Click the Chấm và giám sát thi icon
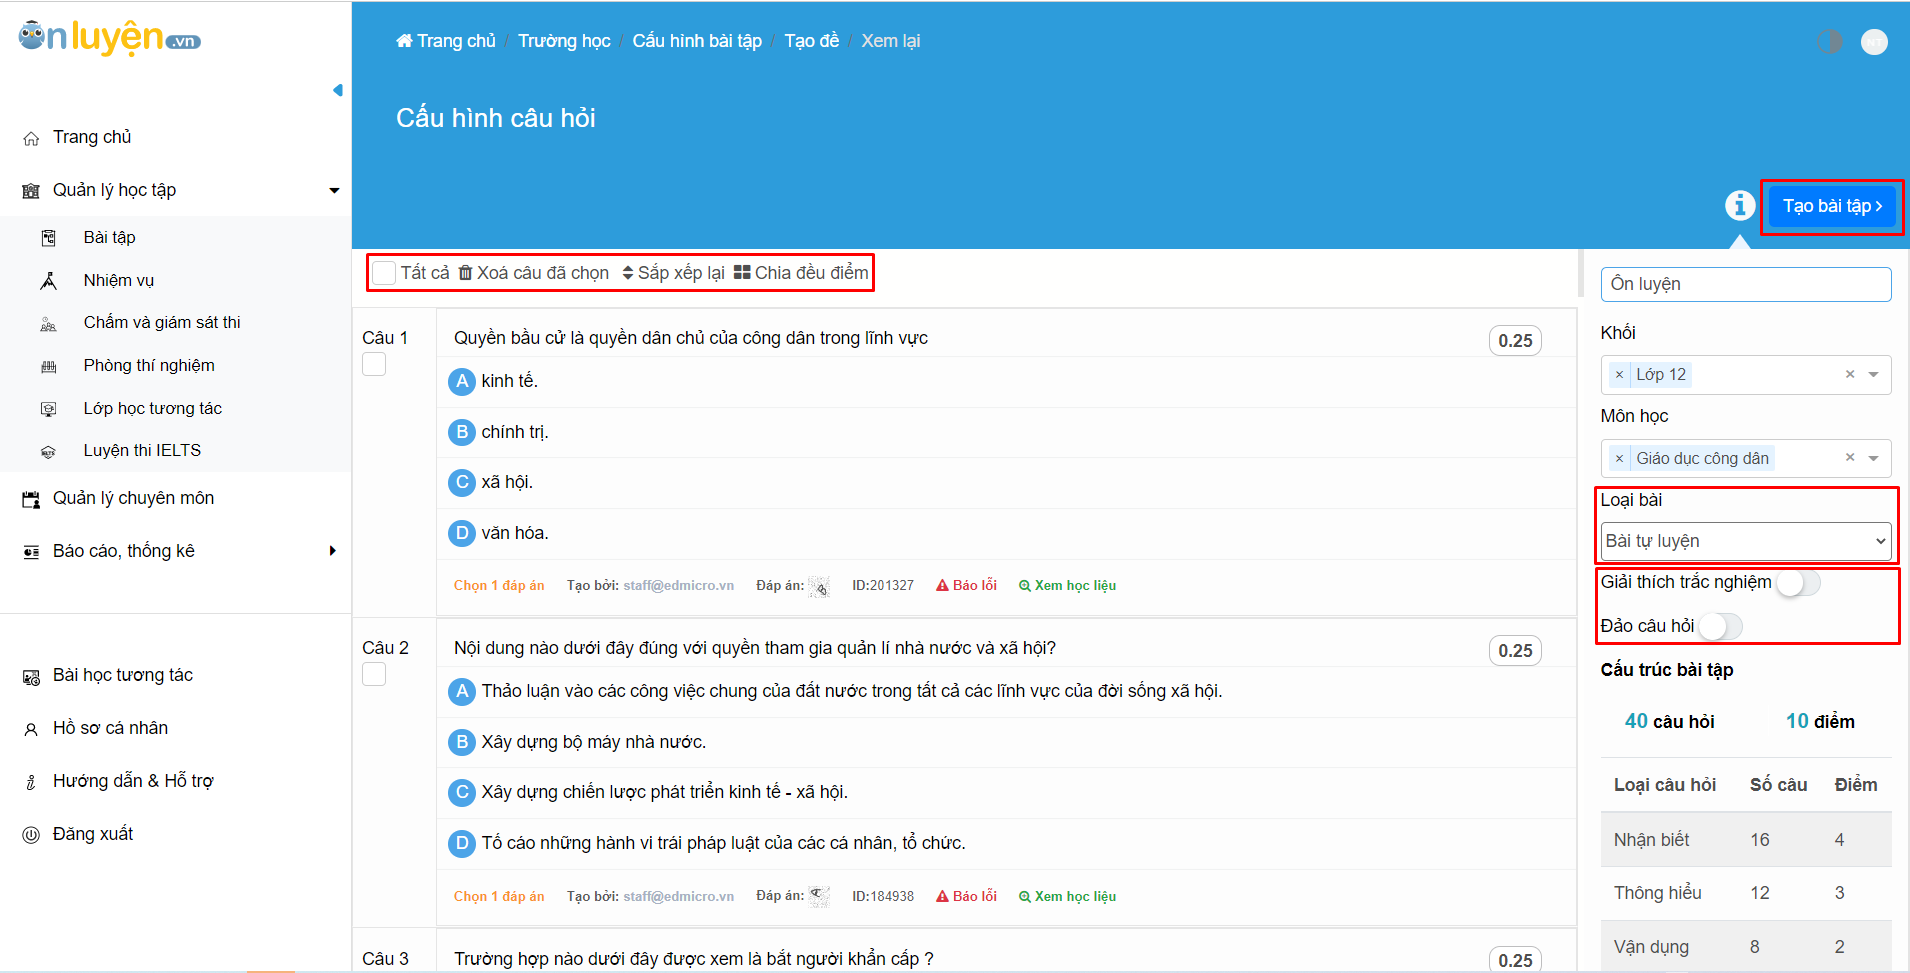This screenshot has width=1910, height=973. pos(48,324)
